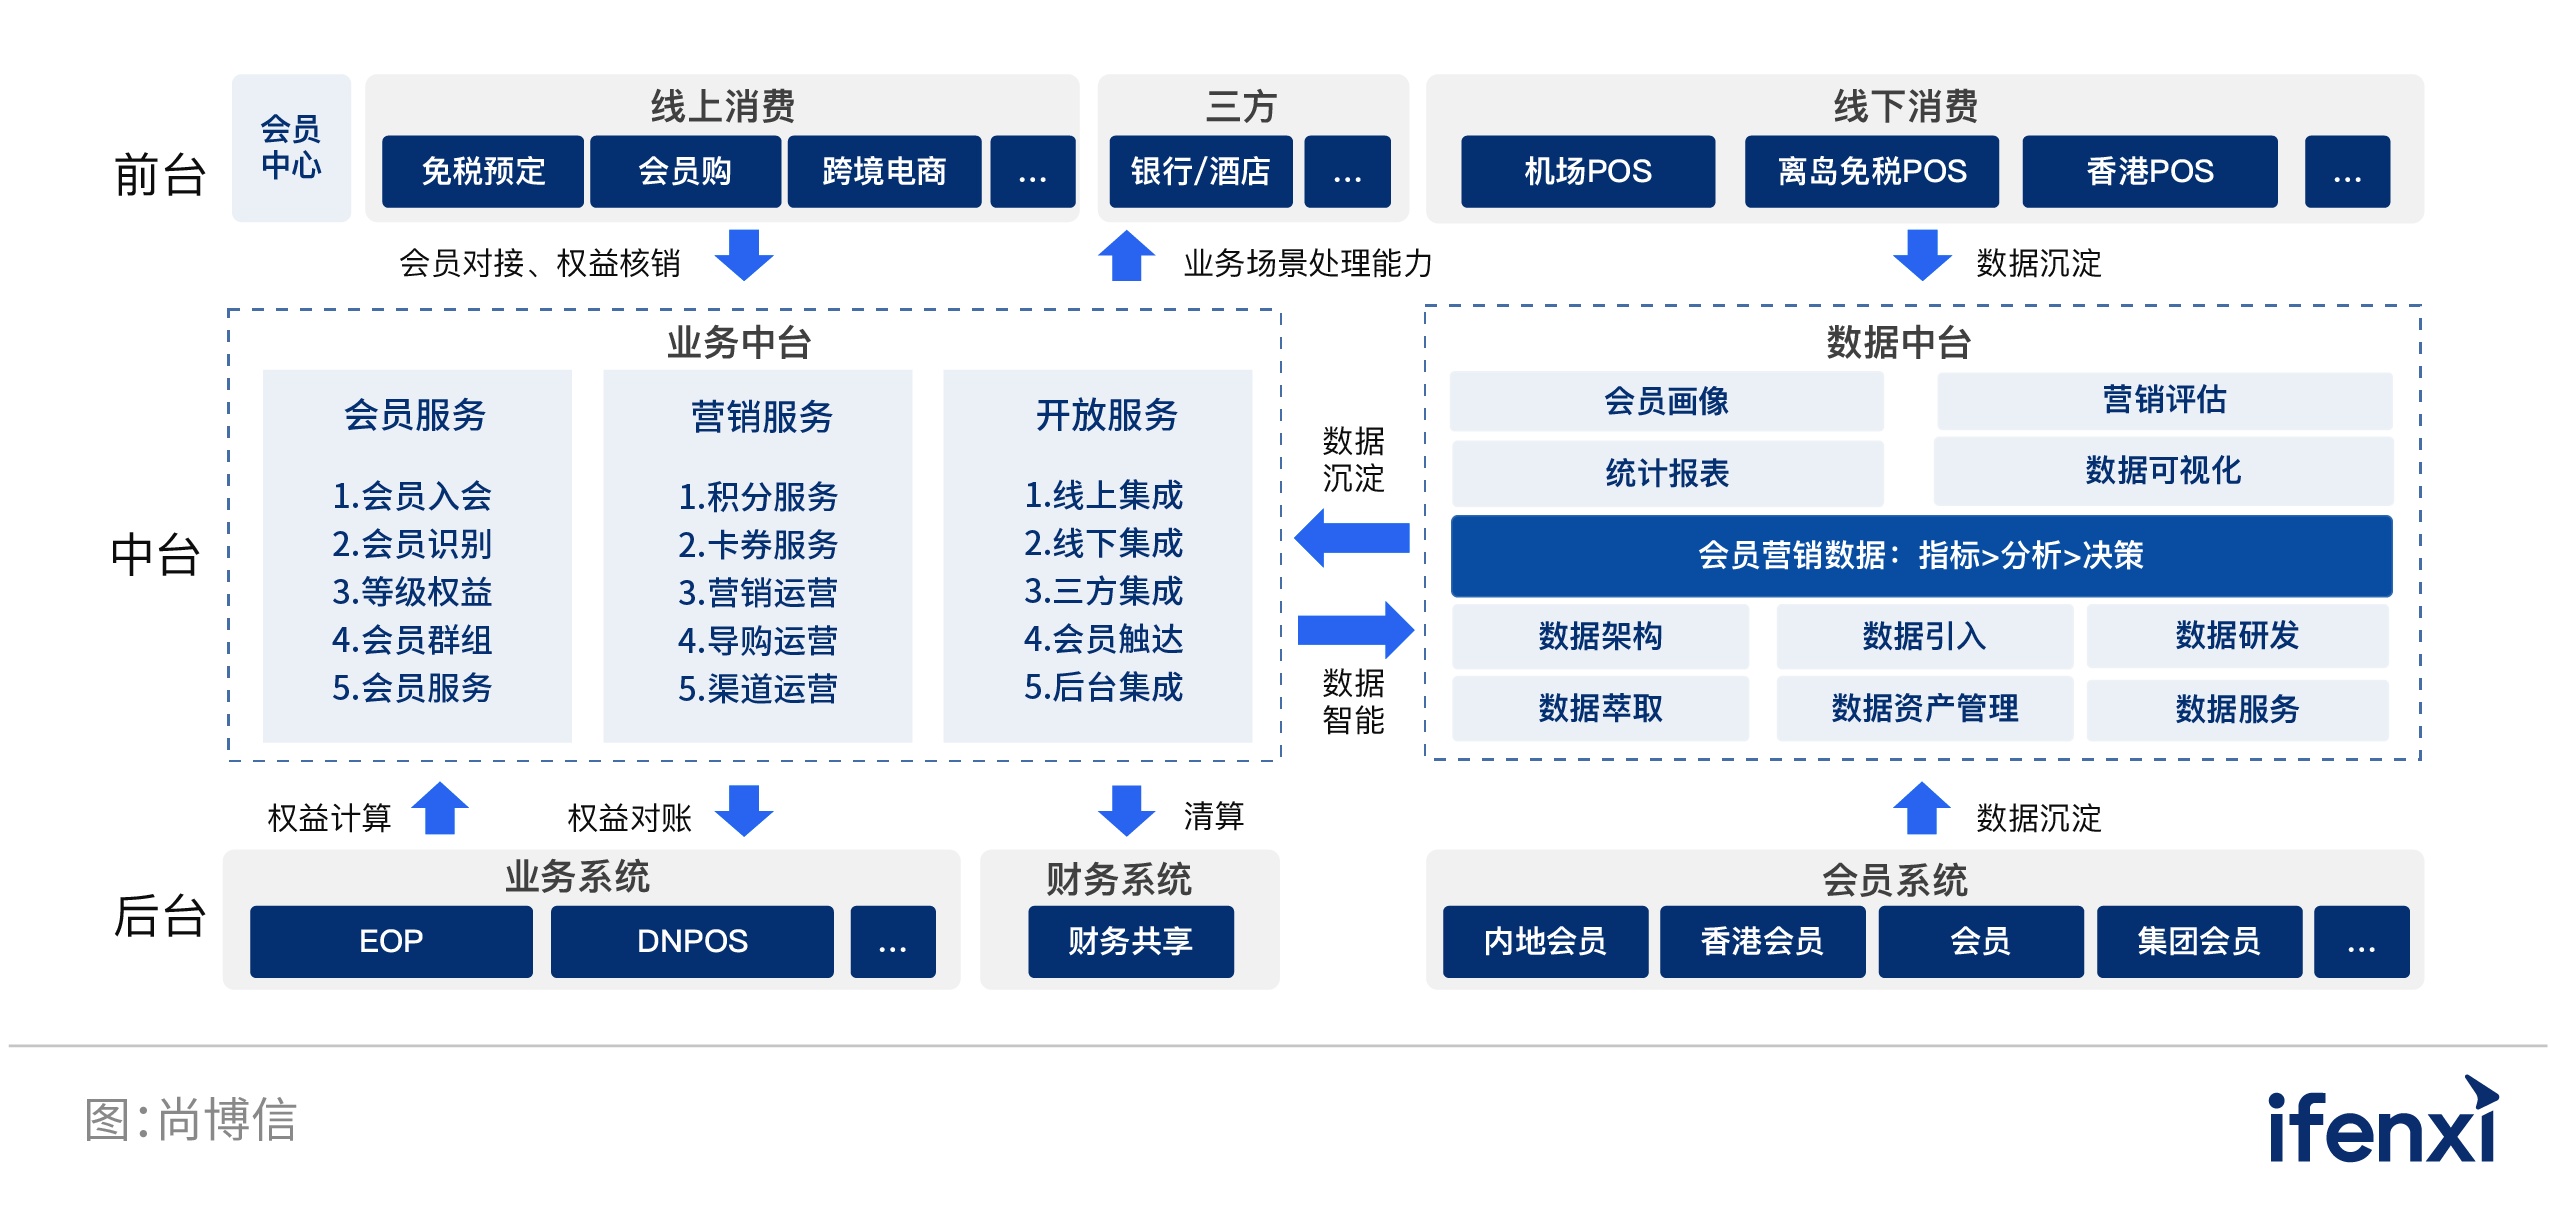The image size is (2550, 1214).
Task: Click the ellipsis box in 线上消费
Action: coord(1032,171)
